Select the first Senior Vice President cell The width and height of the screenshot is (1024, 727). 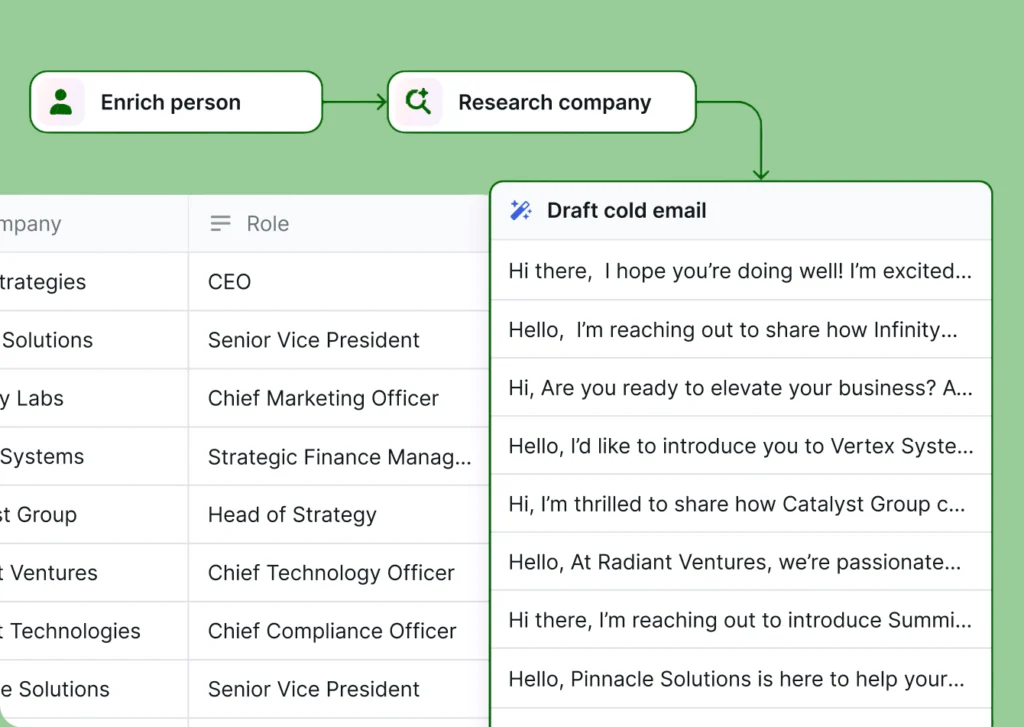[x=338, y=340]
